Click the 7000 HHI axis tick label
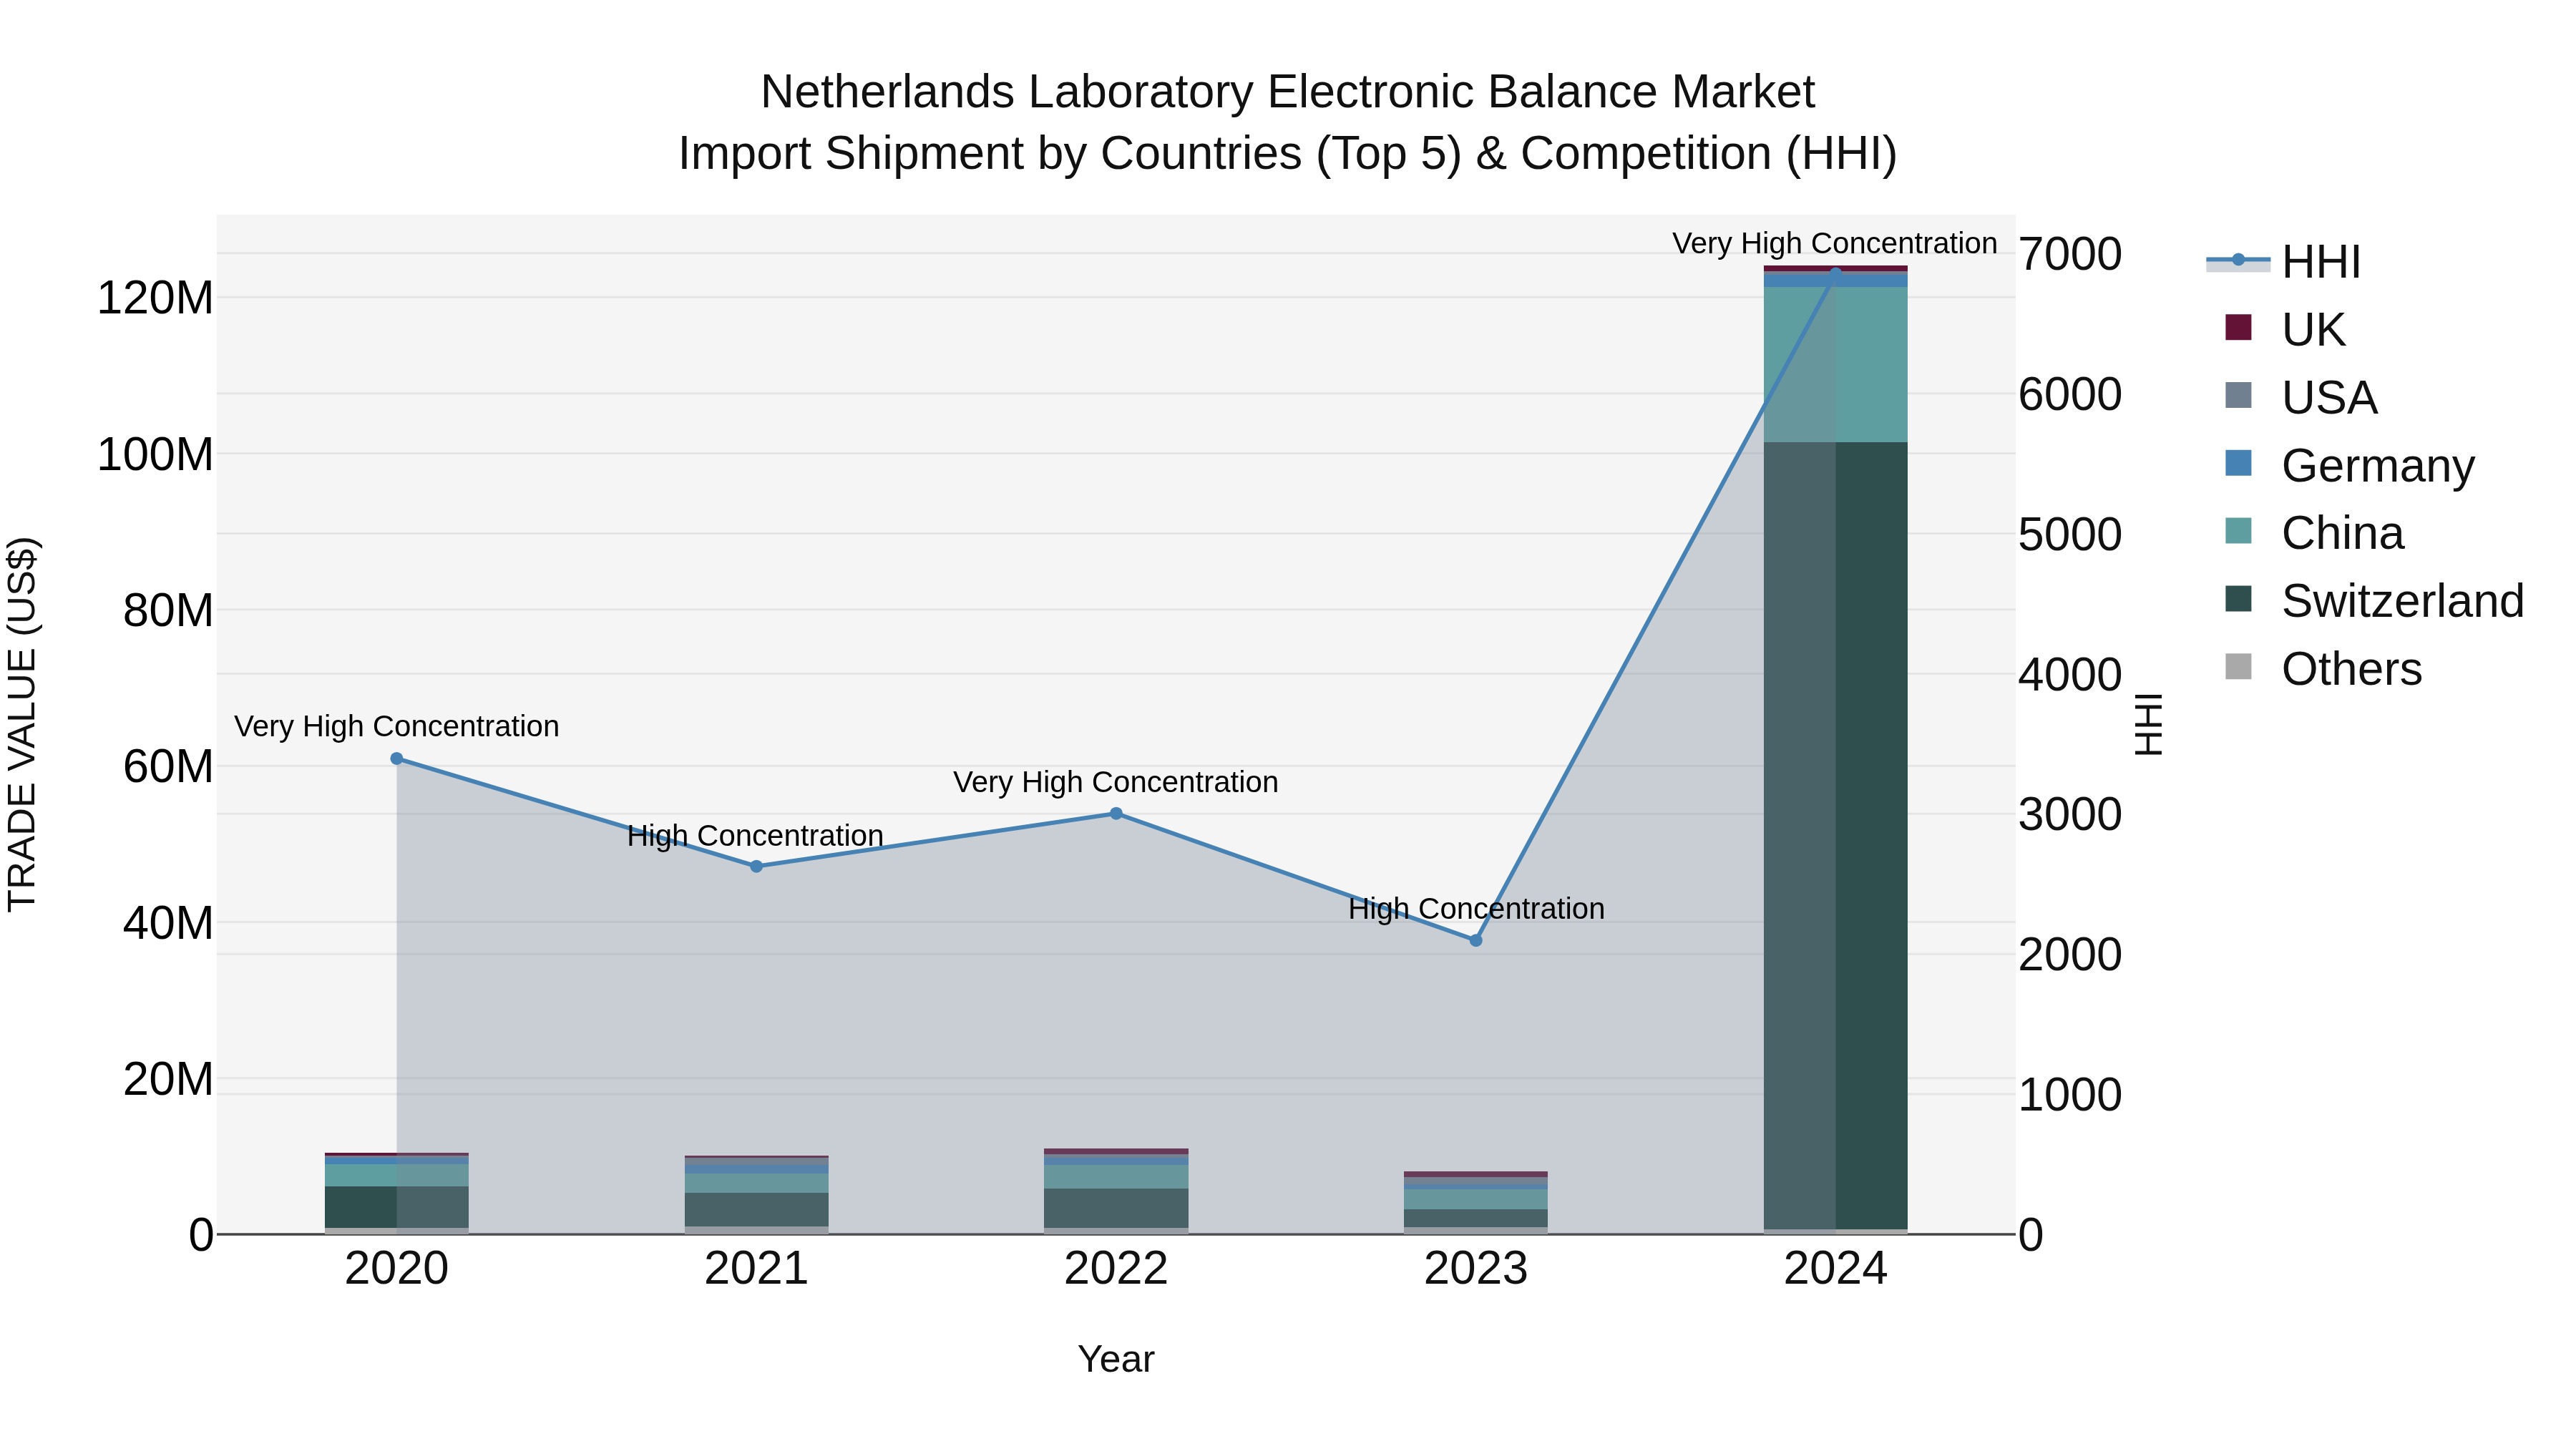 [x=2069, y=254]
